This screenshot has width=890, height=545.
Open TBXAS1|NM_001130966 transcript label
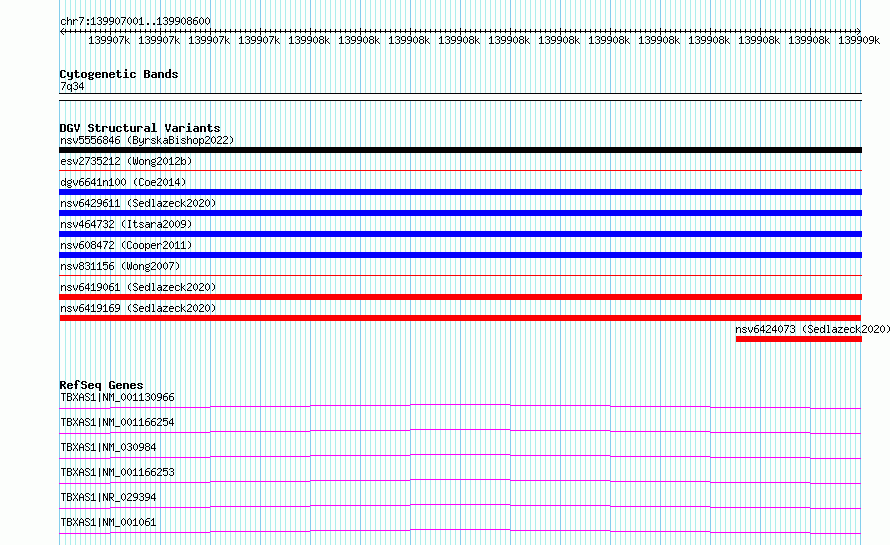tap(117, 397)
